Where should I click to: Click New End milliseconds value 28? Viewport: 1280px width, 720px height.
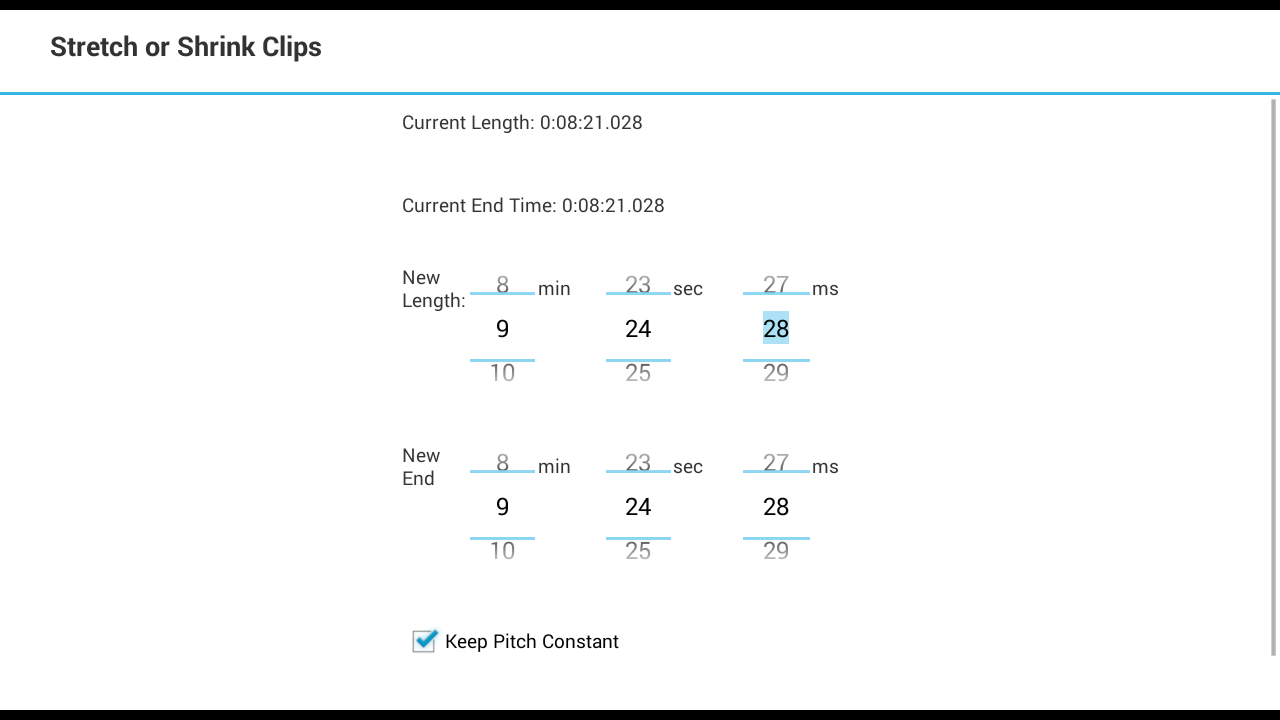(x=776, y=507)
